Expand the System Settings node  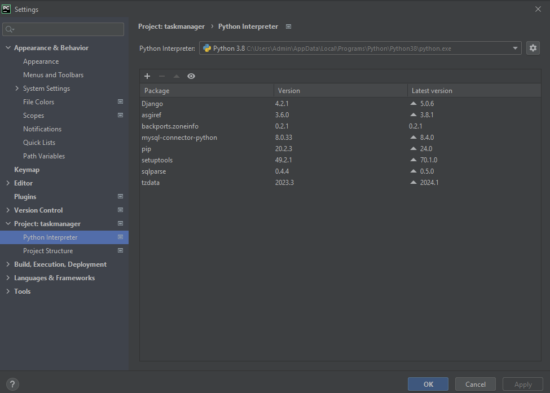click(x=17, y=88)
